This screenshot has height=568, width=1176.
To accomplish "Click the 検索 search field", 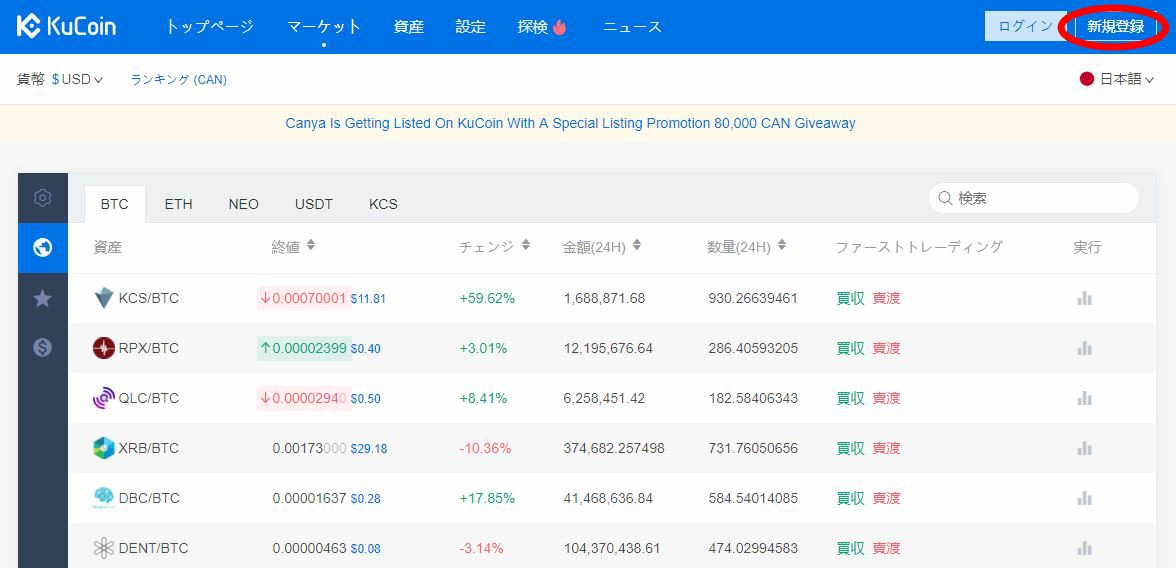I will point(1034,198).
